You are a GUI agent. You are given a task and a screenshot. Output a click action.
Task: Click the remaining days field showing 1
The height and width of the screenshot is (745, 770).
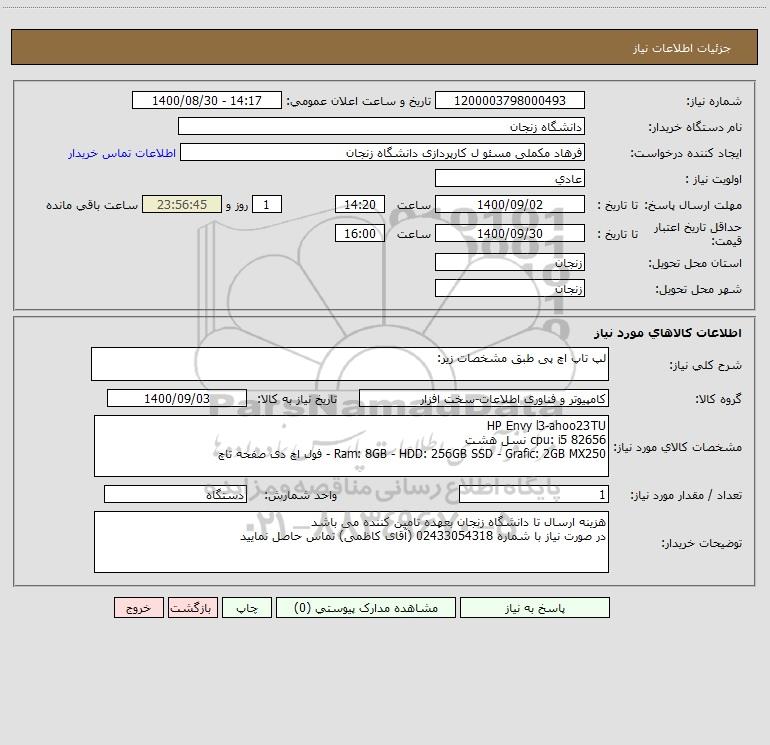tap(267, 204)
